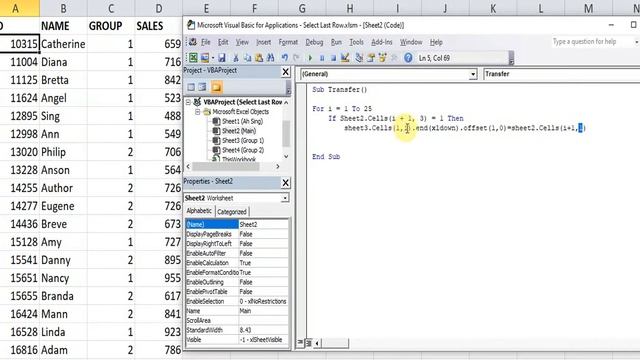Screen dimensions: 640x360
Task: Run the macro with the green play icon
Action: (x=310, y=58)
